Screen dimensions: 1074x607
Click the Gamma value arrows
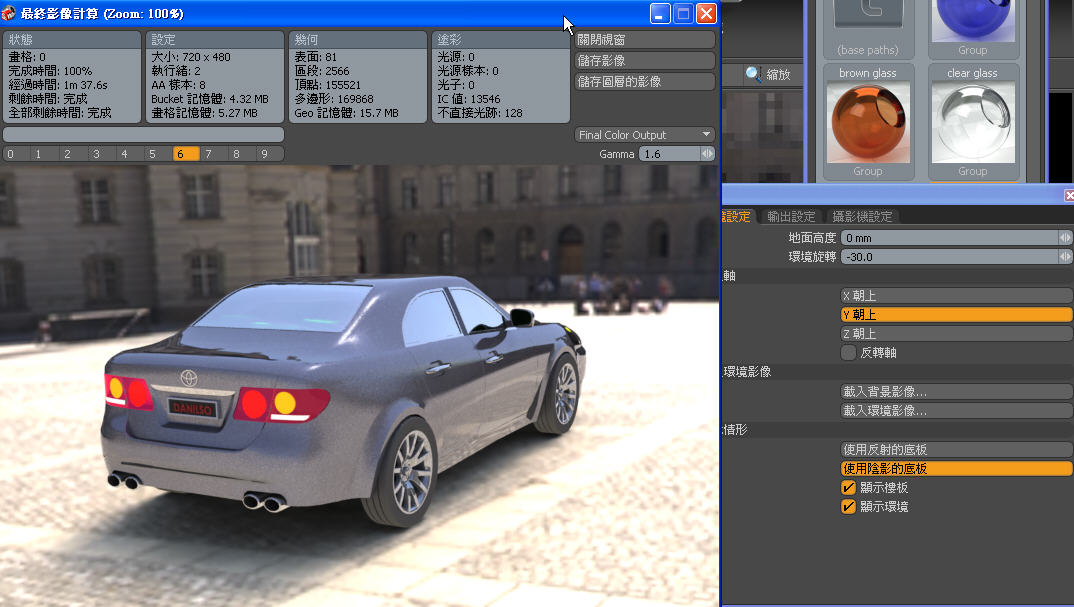708,154
